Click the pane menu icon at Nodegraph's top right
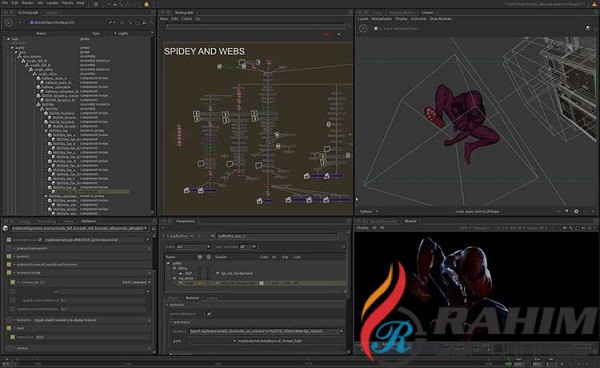This screenshot has width=600, height=368. pos(350,12)
